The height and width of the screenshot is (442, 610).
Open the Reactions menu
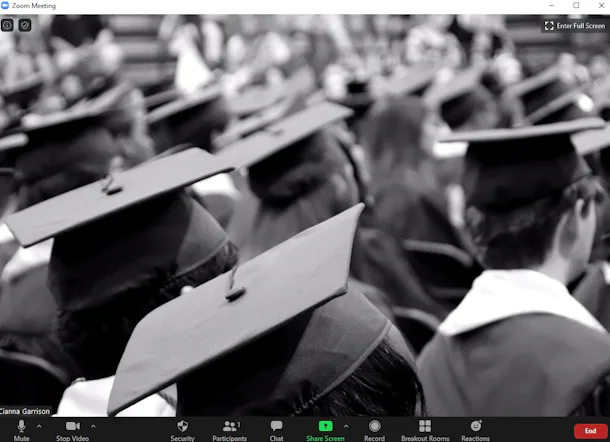pos(475,430)
